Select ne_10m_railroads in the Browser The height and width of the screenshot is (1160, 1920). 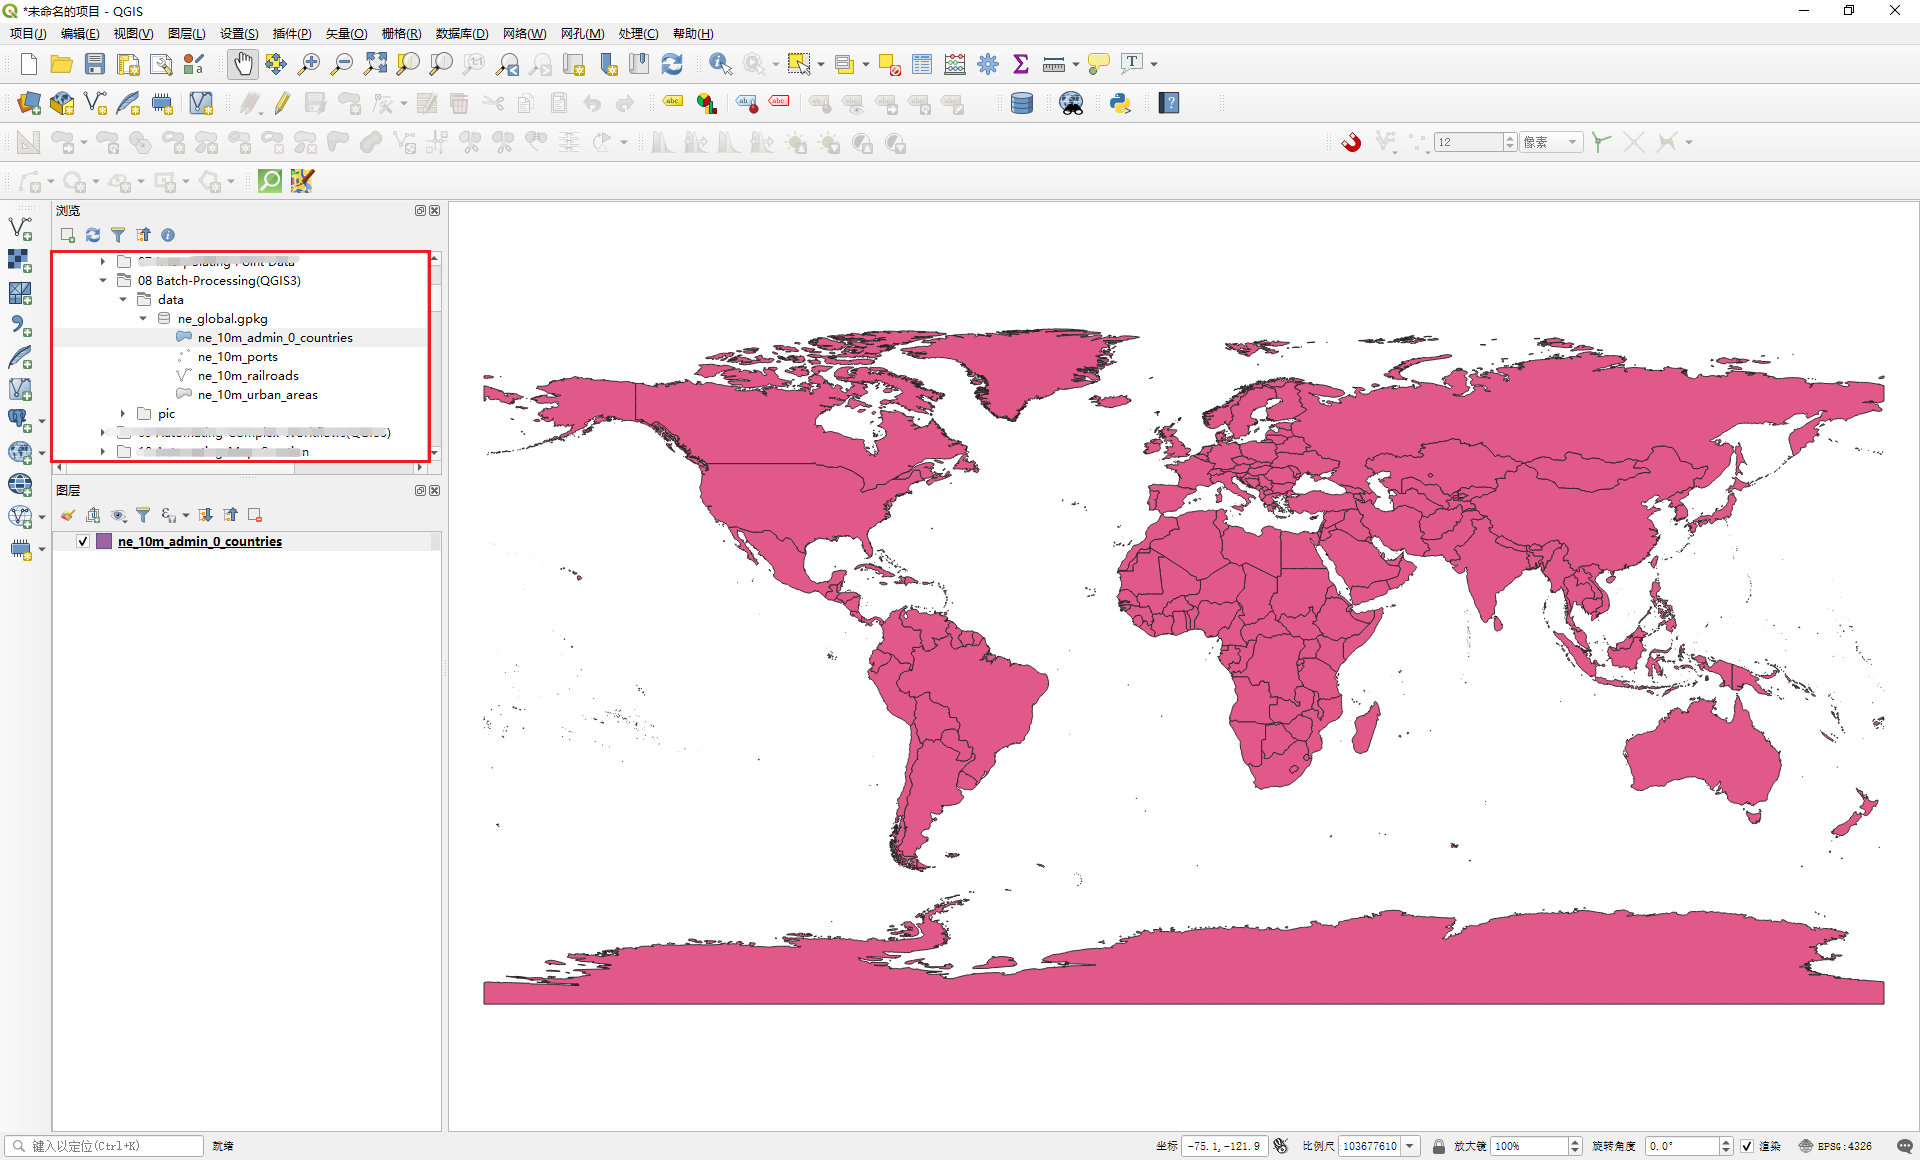click(x=249, y=375)
